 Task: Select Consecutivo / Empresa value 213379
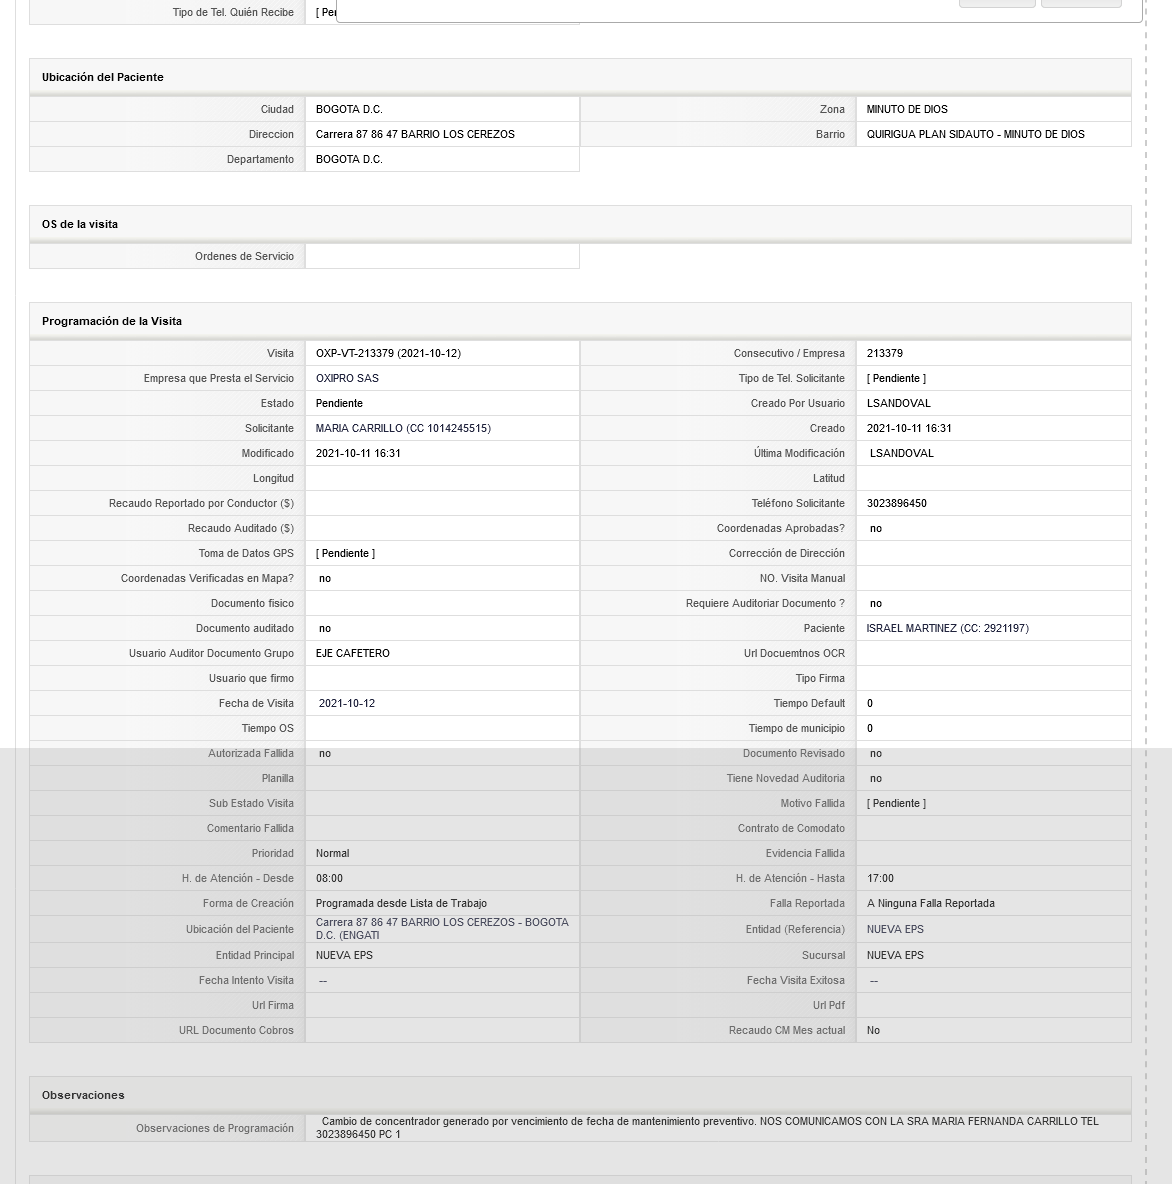click(x=884, y=353)
